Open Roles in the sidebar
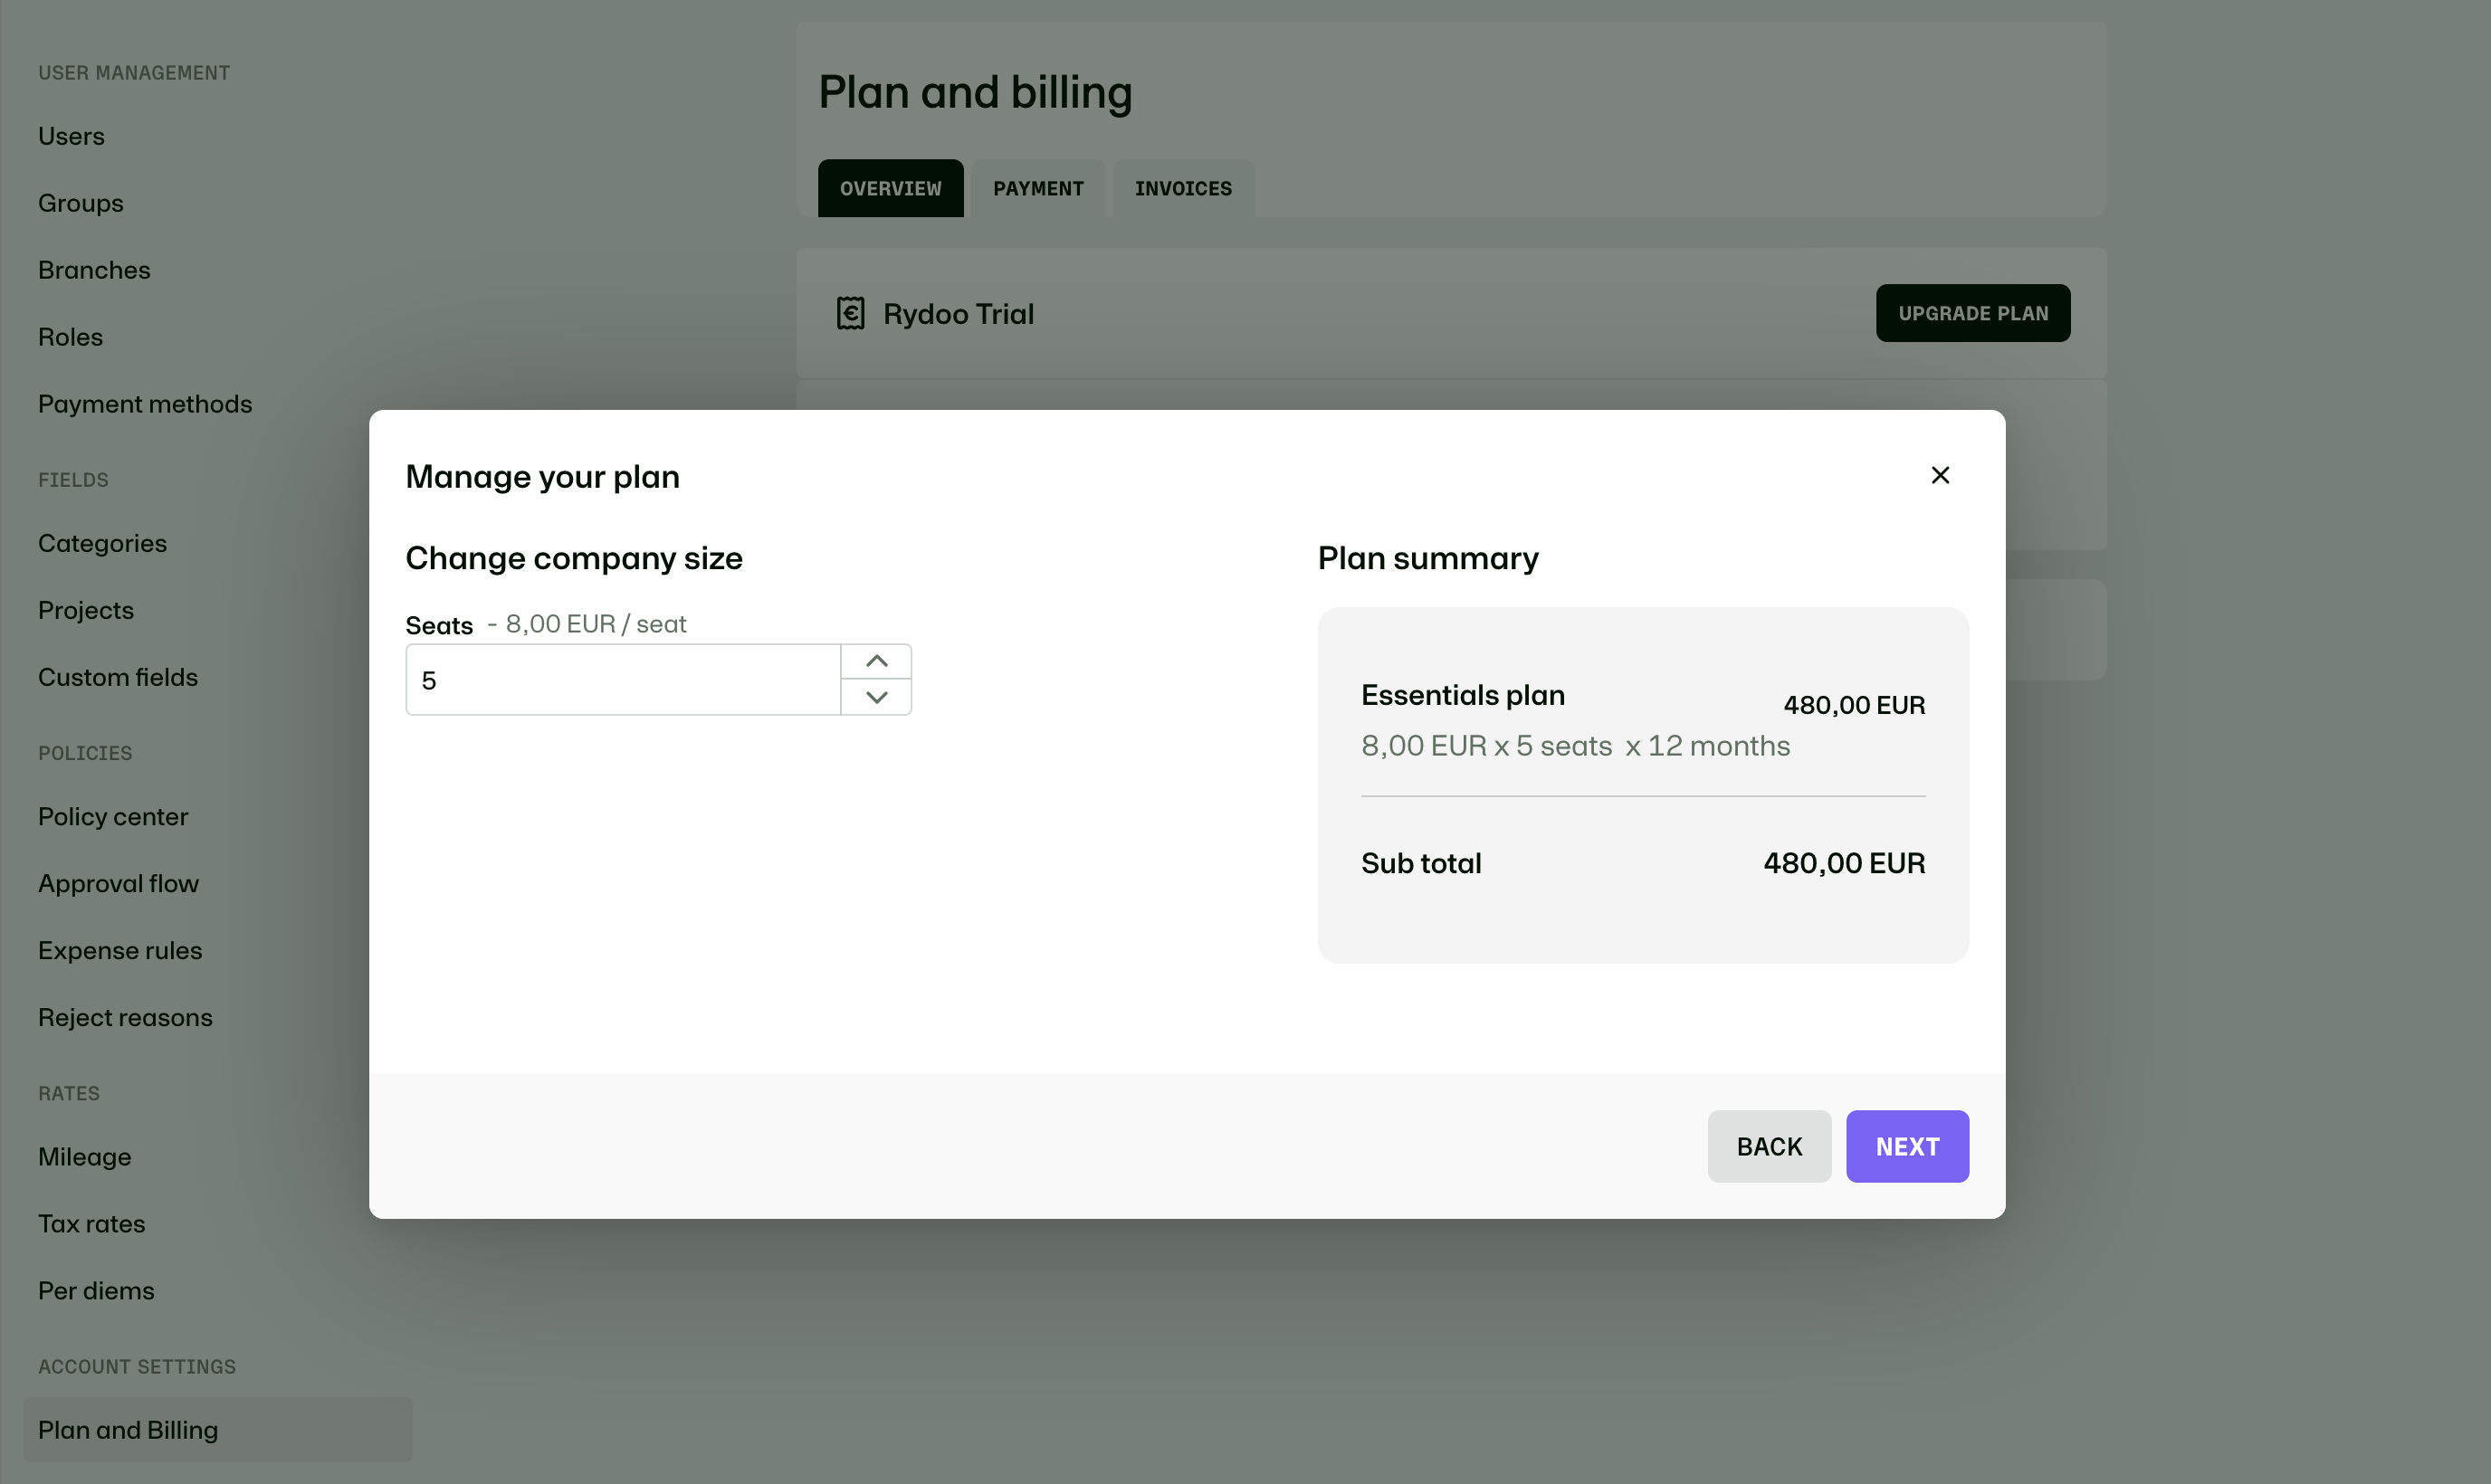Viewport: 2491px width, 1484px height. click(x=70, y=337)
